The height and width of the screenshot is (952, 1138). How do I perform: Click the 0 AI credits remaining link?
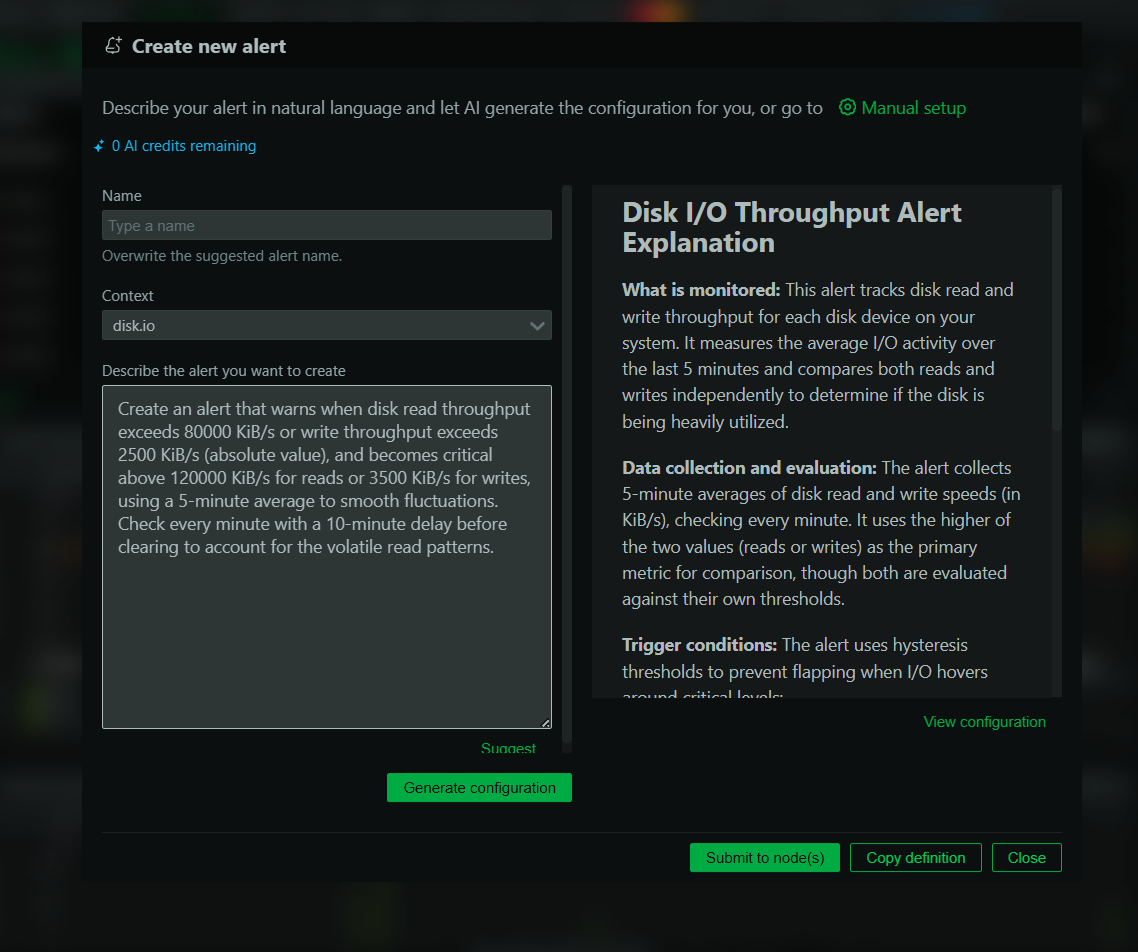(x=183, y=146)
